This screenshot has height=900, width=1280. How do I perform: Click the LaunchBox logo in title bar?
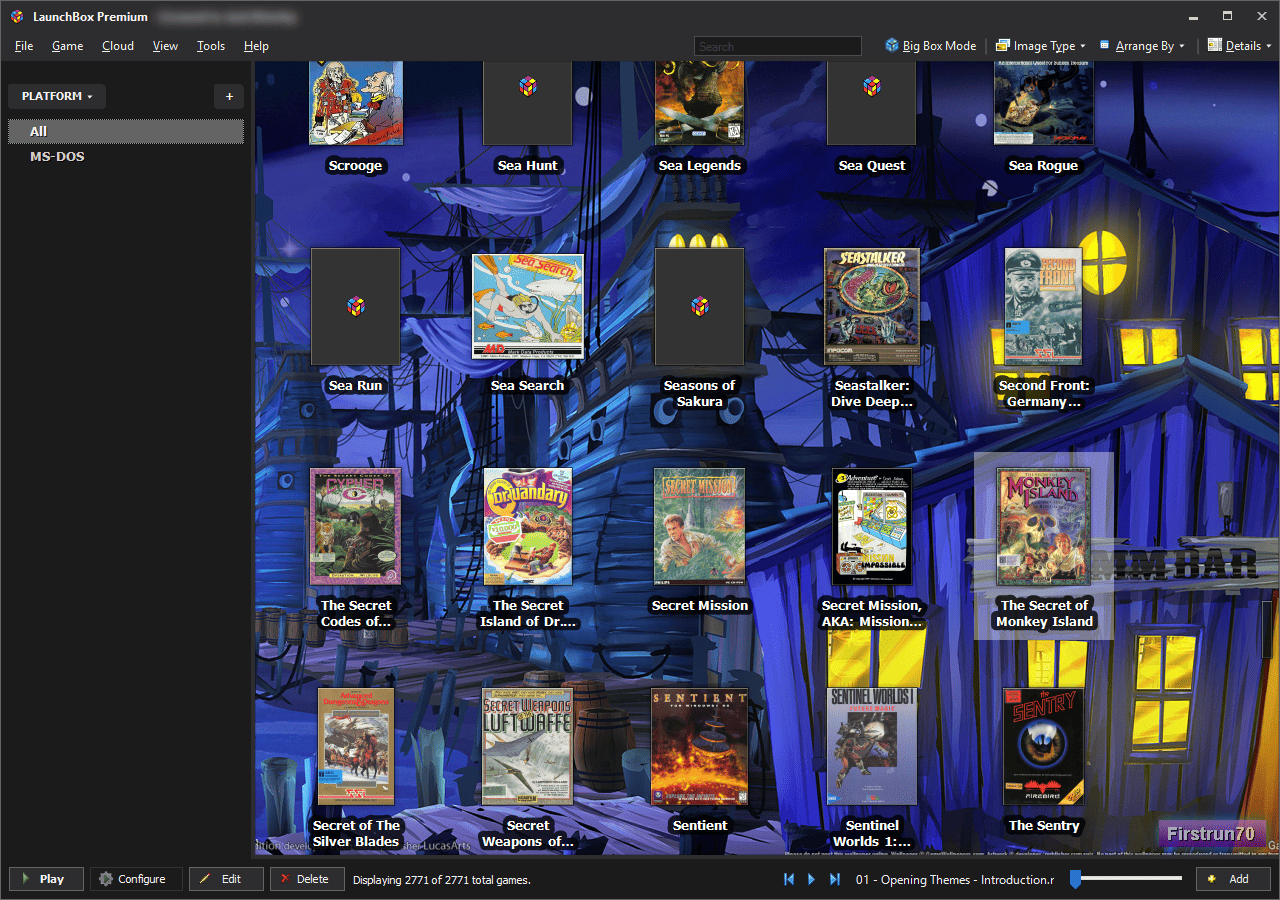point(17,16)
